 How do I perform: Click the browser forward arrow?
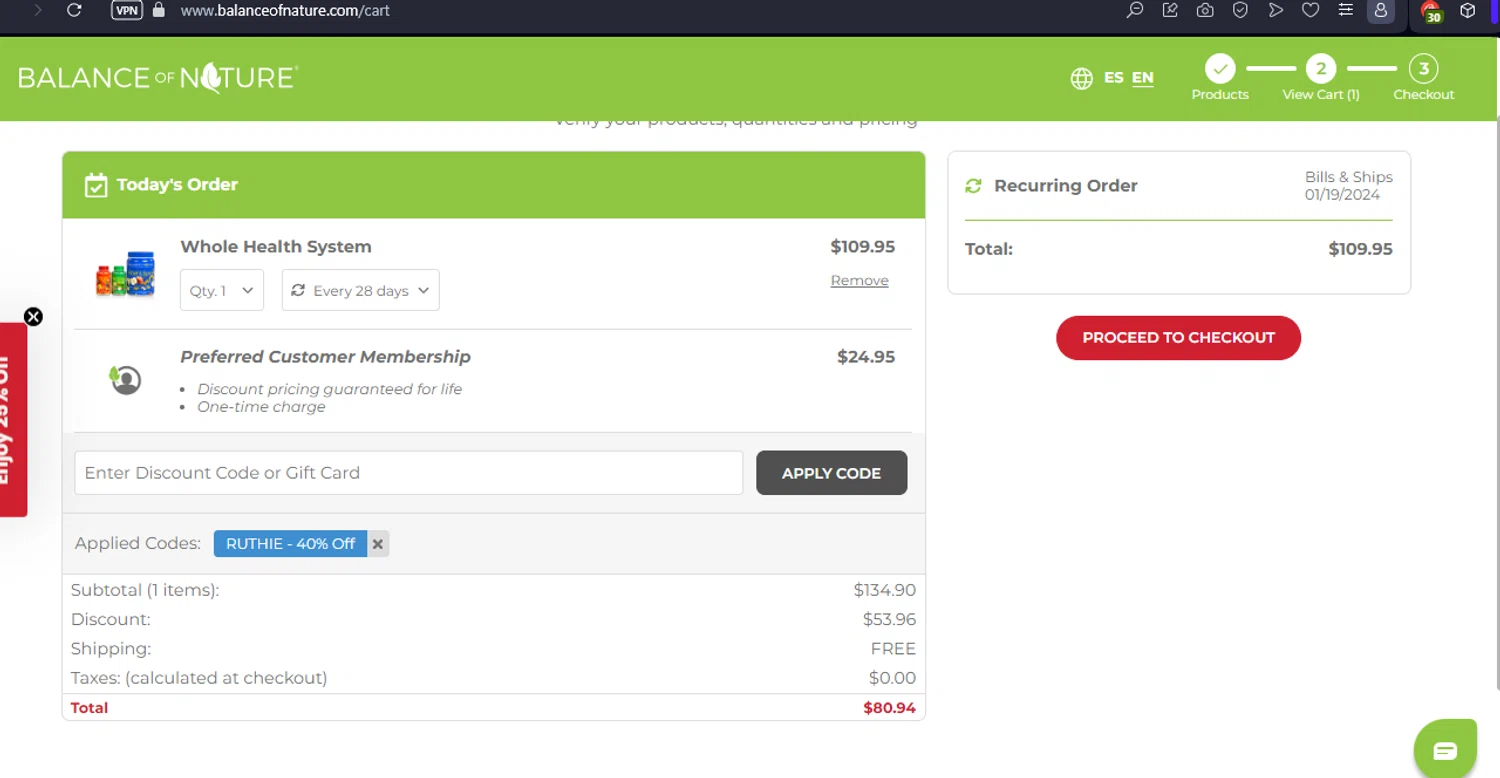[x=38, y=10]
